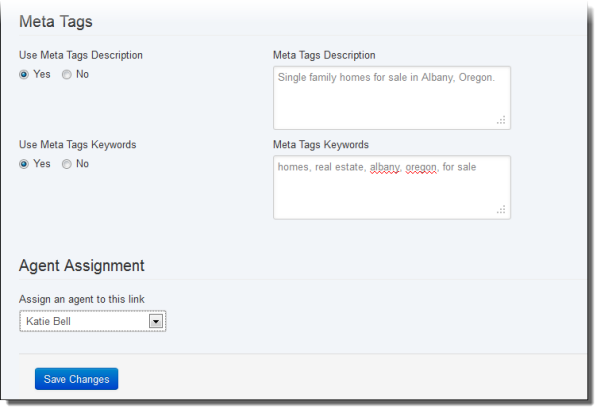Click the Agent Assignment heading
The width and height of the screenshot is (600, 412).
[x=82, y=265]
